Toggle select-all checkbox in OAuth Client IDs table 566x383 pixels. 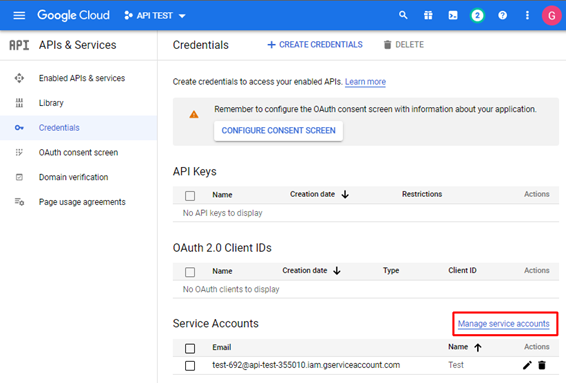coord(190,272)
